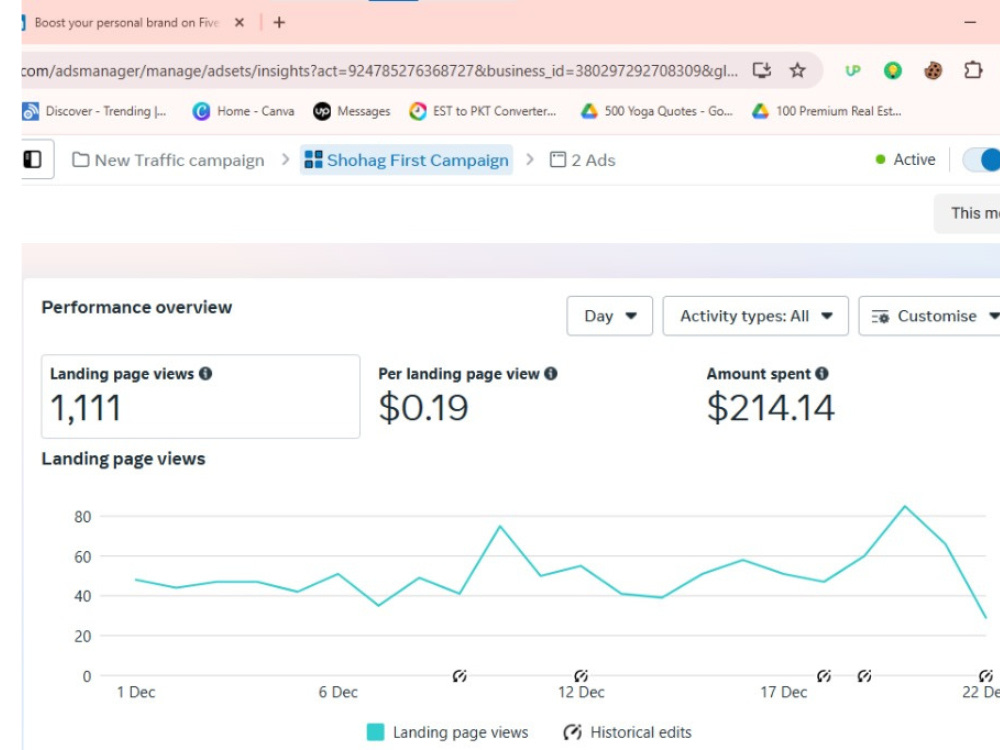Click historical edit marker at 12 Dec
This screenshot has height=750, width=1000.
[580, 675]
